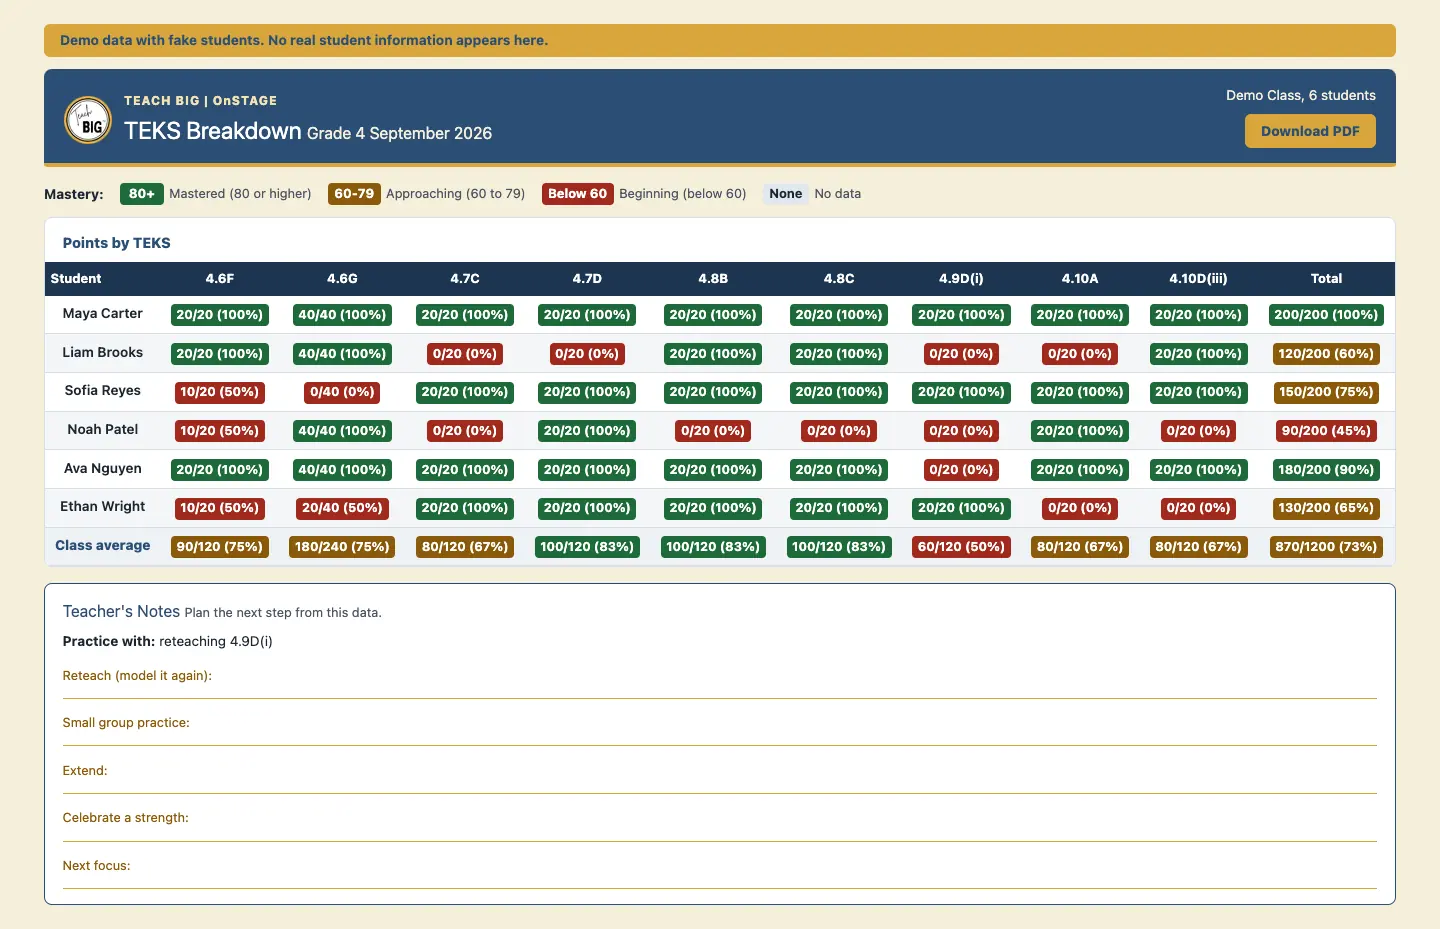
Task: Click class average 60/120 (50%) for 4.9D(i)
Action: click(961, 547)
